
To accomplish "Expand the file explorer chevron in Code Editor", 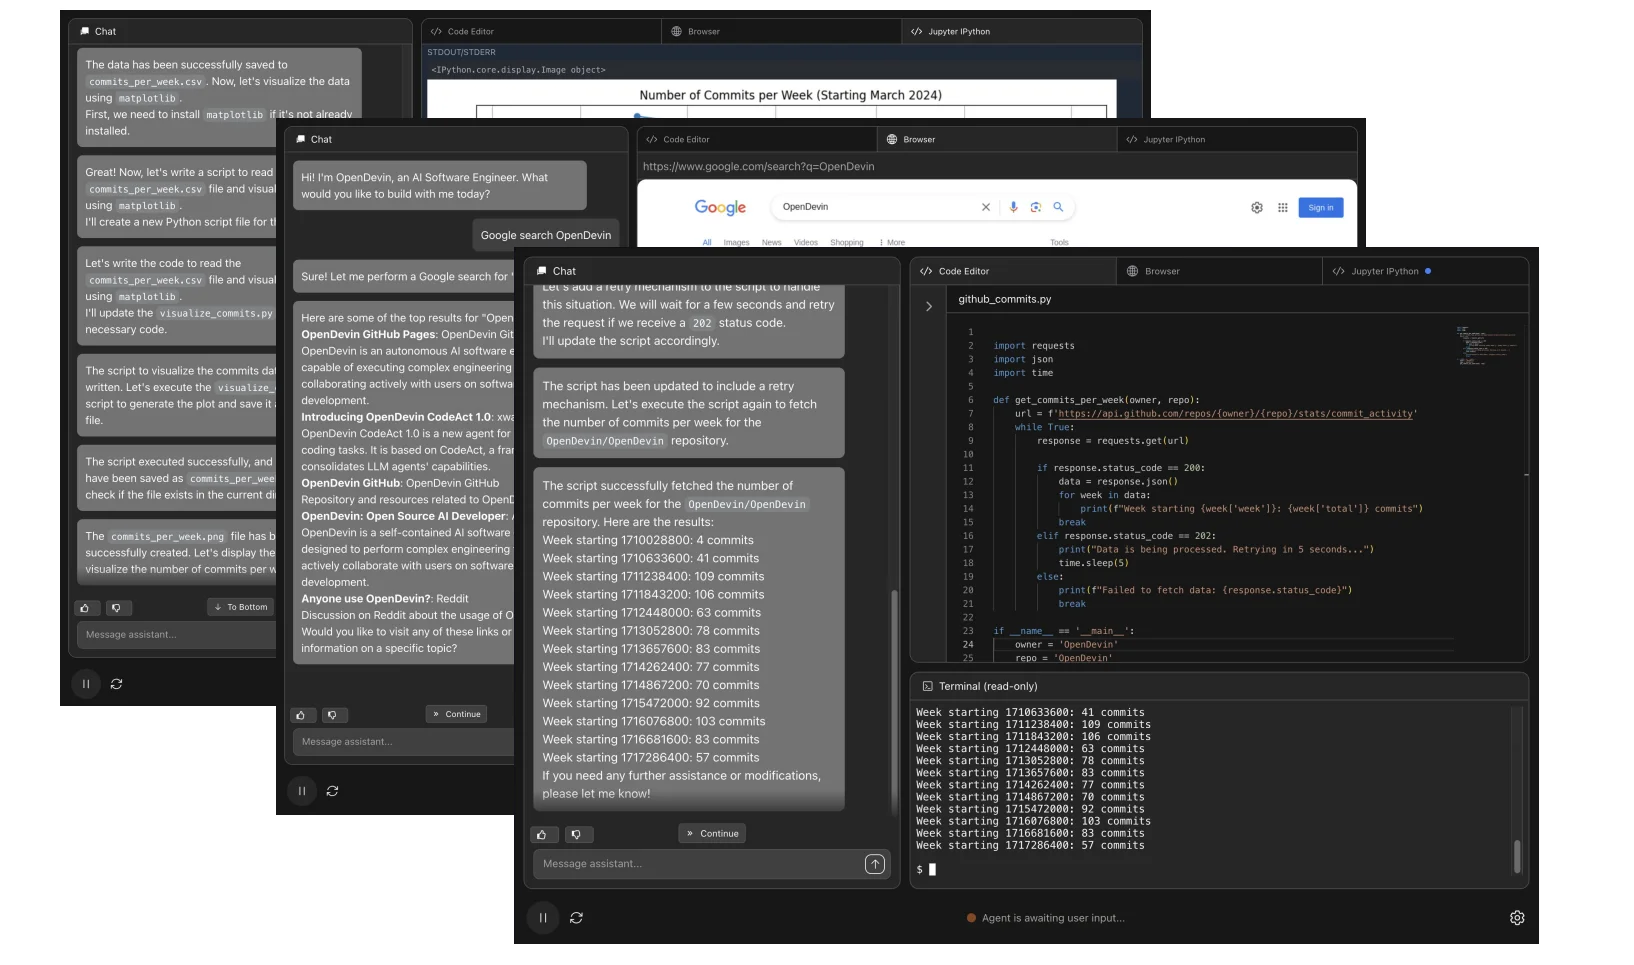I will (x=929, y=306).
